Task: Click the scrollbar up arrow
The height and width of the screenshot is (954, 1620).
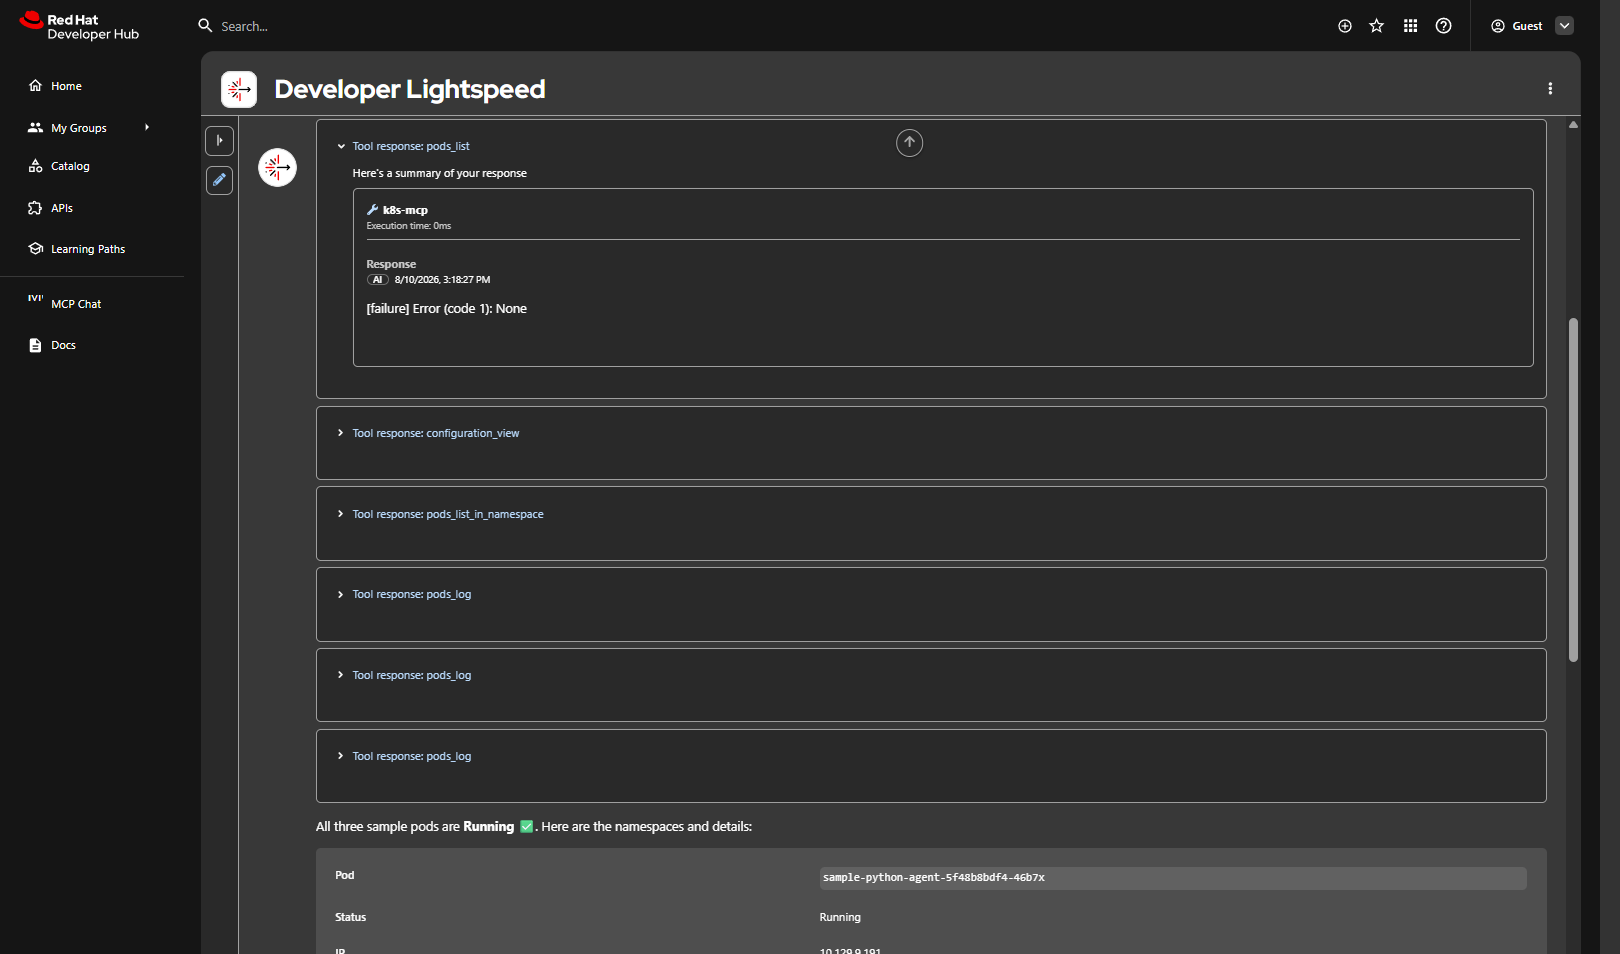Action: pyautogui.click(x=1573, y=125)
